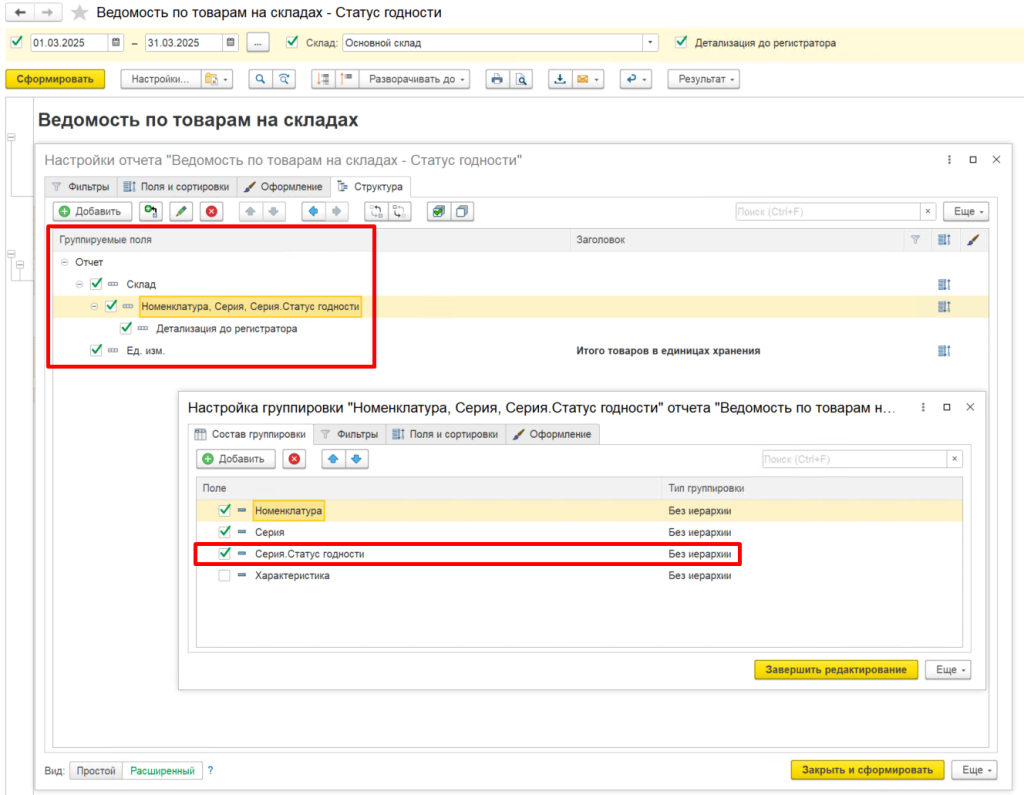Click 'Закрыть и сформировать' button
The image size is (1024, 795).
click(x=867, y=770)
